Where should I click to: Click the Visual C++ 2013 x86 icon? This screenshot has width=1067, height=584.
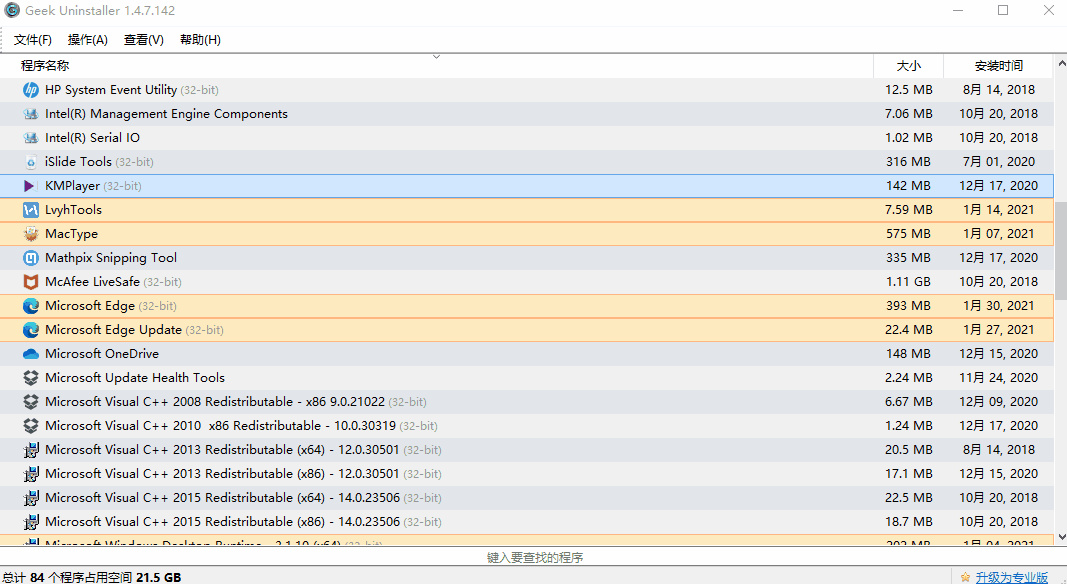tap(31, 474)
